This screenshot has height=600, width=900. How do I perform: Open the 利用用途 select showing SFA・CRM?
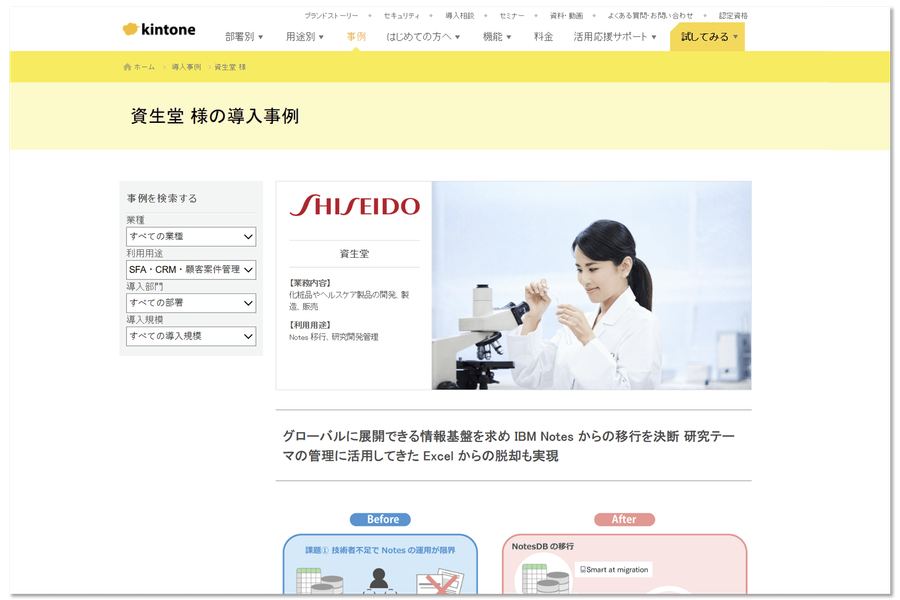(x=191, y=270)
